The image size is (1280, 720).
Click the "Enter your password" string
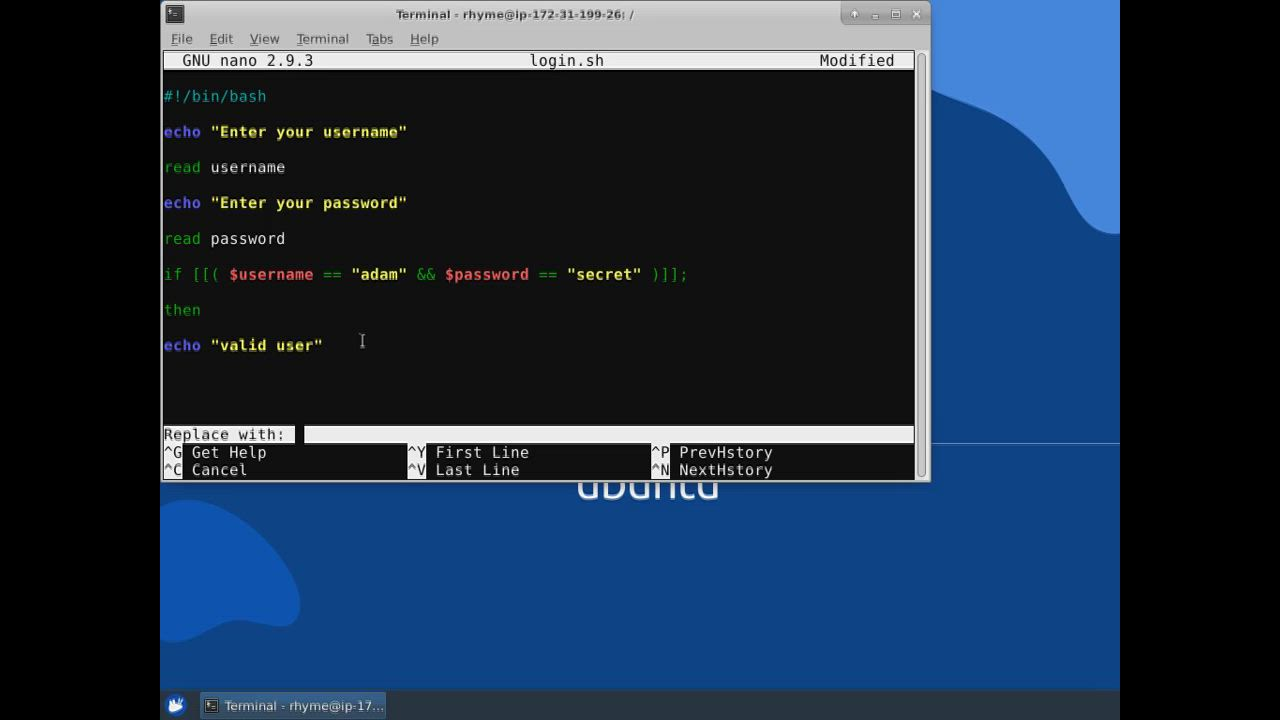pyautogui.click(x=309, y=203)
